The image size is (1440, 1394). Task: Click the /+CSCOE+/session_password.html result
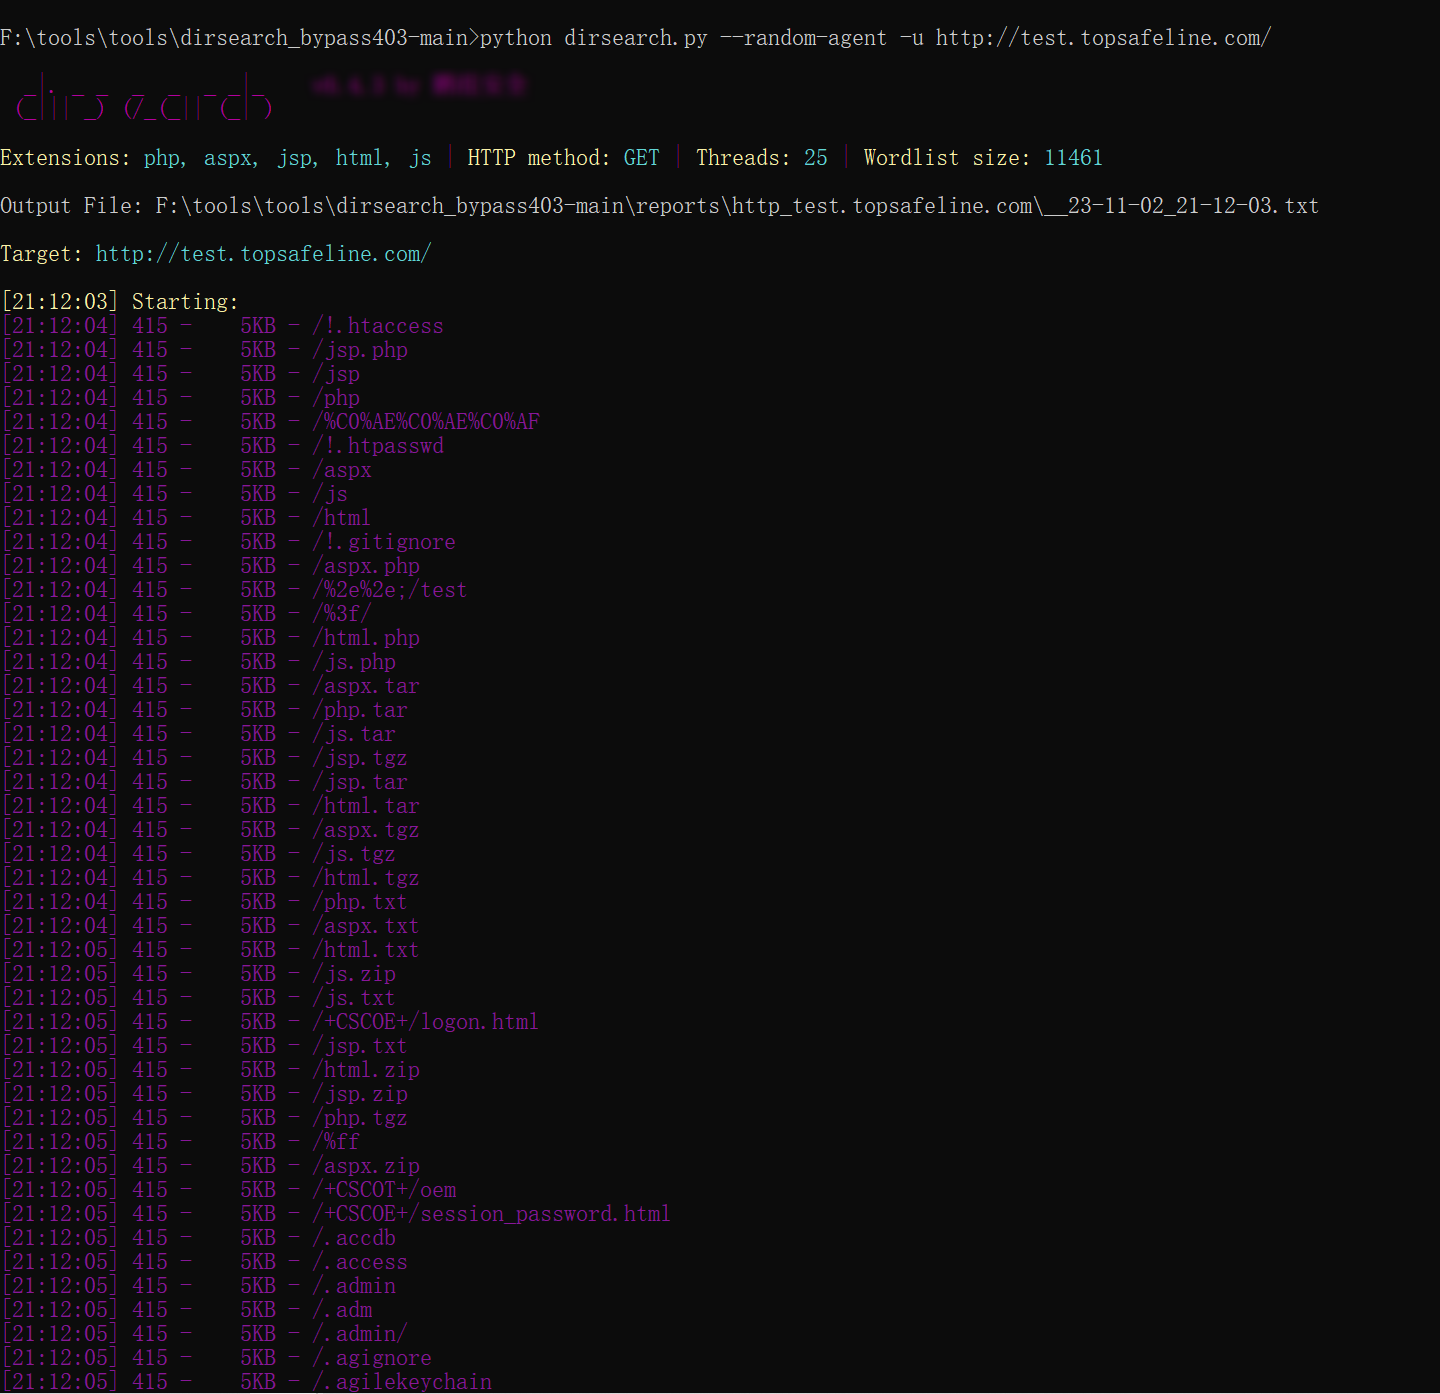tap(491, 1214)
